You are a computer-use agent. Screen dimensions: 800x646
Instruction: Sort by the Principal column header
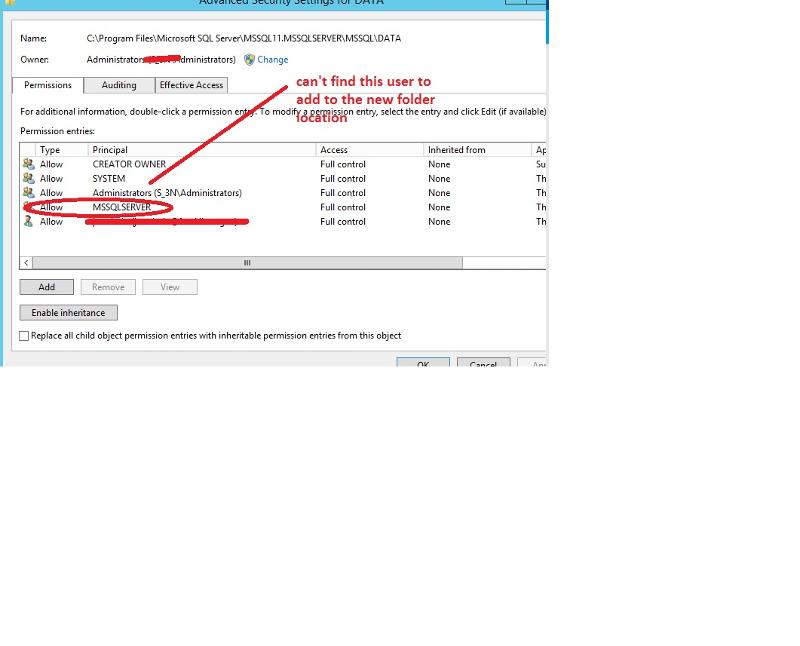tap(202, 150)
